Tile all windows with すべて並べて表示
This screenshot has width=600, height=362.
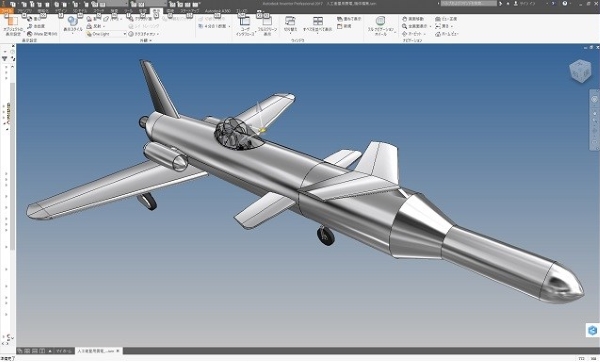pos(318,24)
